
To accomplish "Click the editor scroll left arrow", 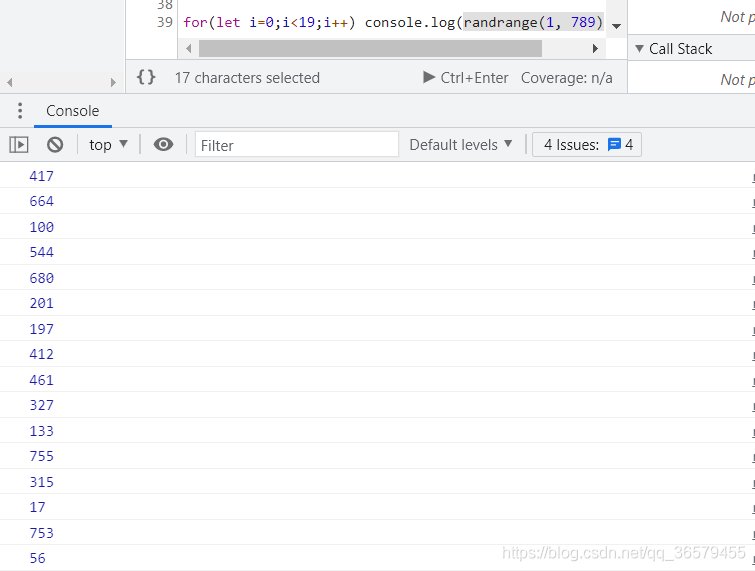I will (189, 48).
